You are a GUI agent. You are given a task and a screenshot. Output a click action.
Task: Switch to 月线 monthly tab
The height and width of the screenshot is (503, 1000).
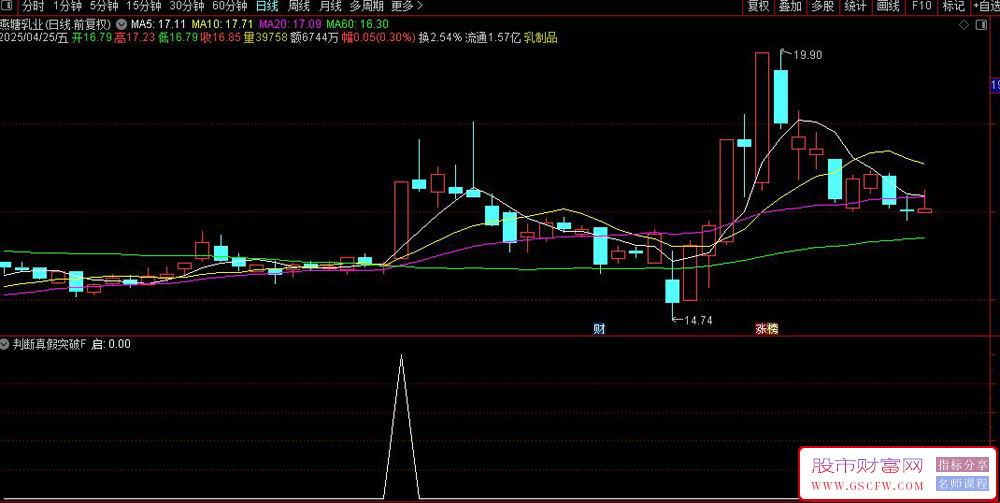330,6
